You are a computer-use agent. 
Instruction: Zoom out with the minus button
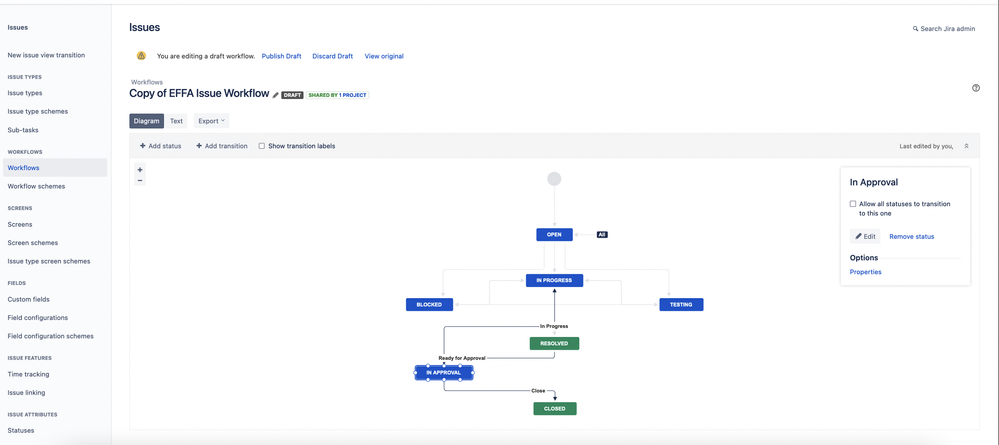(x=140, y=180)
